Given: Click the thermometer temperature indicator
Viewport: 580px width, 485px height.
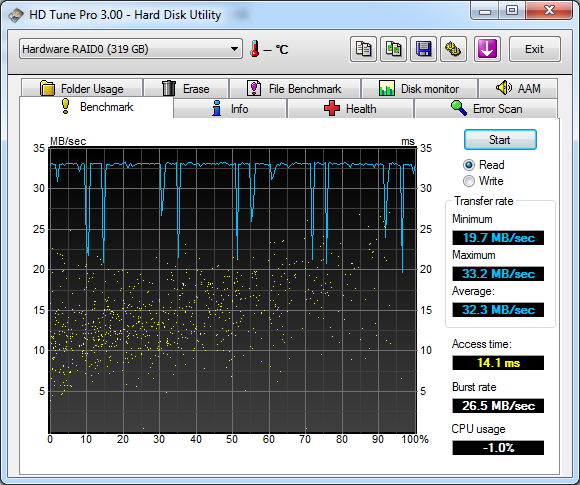Looking at the screenshot, I should pyautogui.click(x=254, y=49).
